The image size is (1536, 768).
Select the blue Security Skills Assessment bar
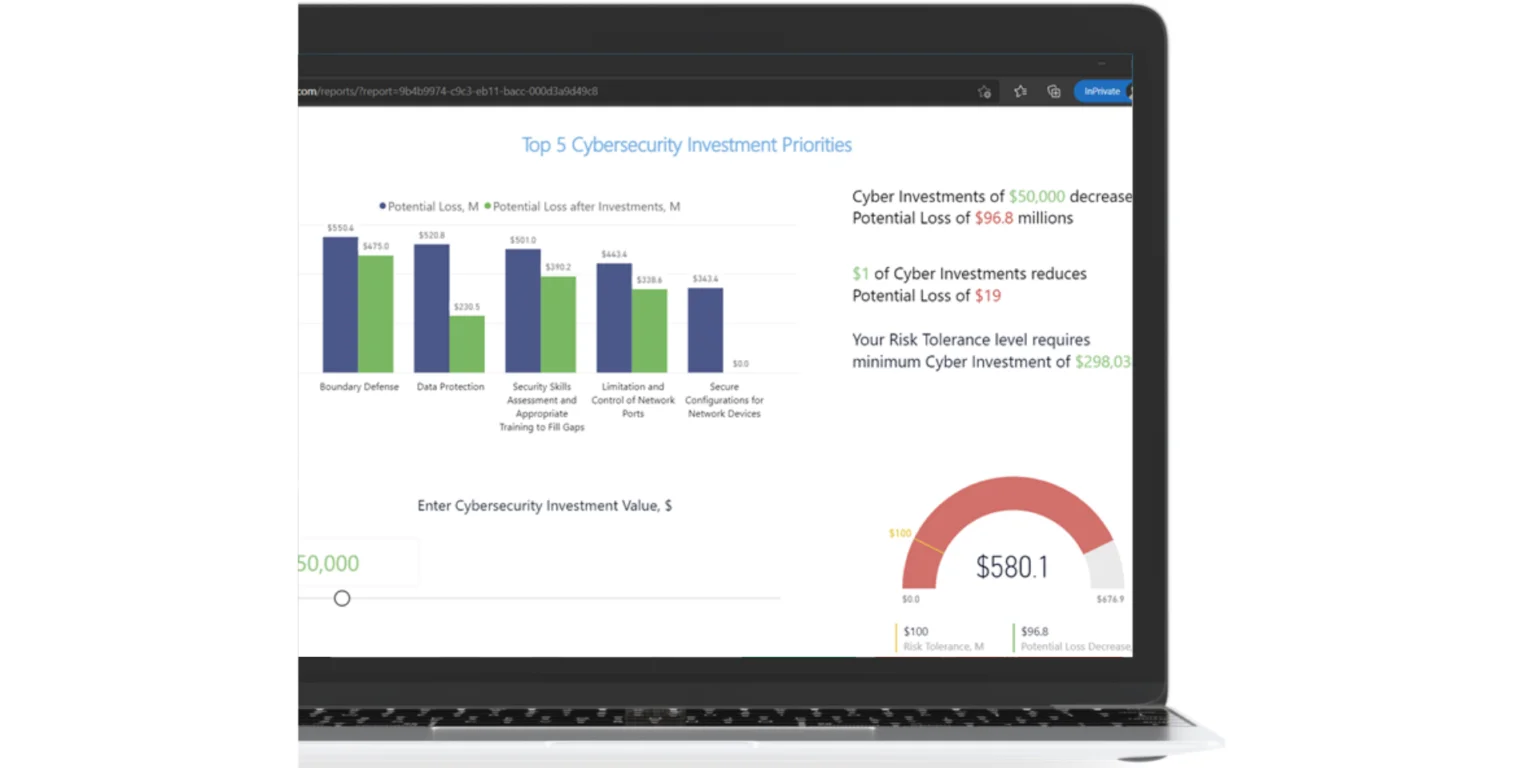click(x=522, y=310)
